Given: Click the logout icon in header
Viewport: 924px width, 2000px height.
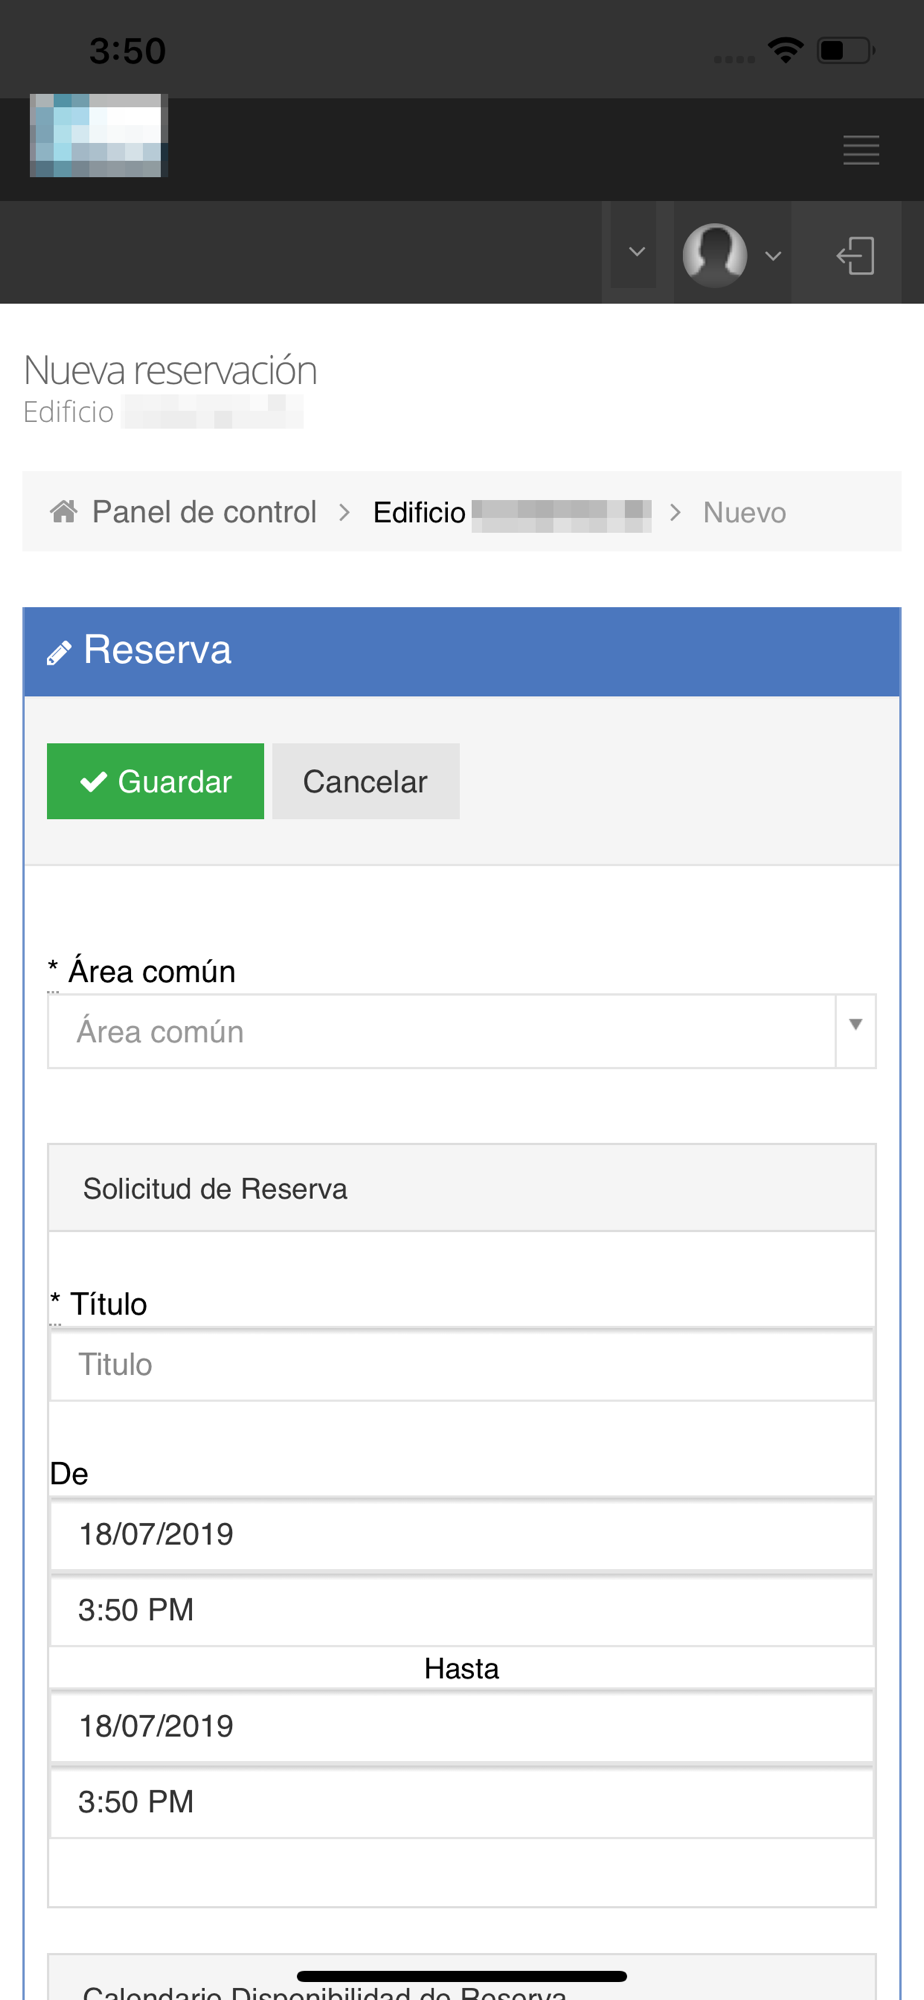Looking at the screenshot, I should pyautogui.click(x=856, y=256).
